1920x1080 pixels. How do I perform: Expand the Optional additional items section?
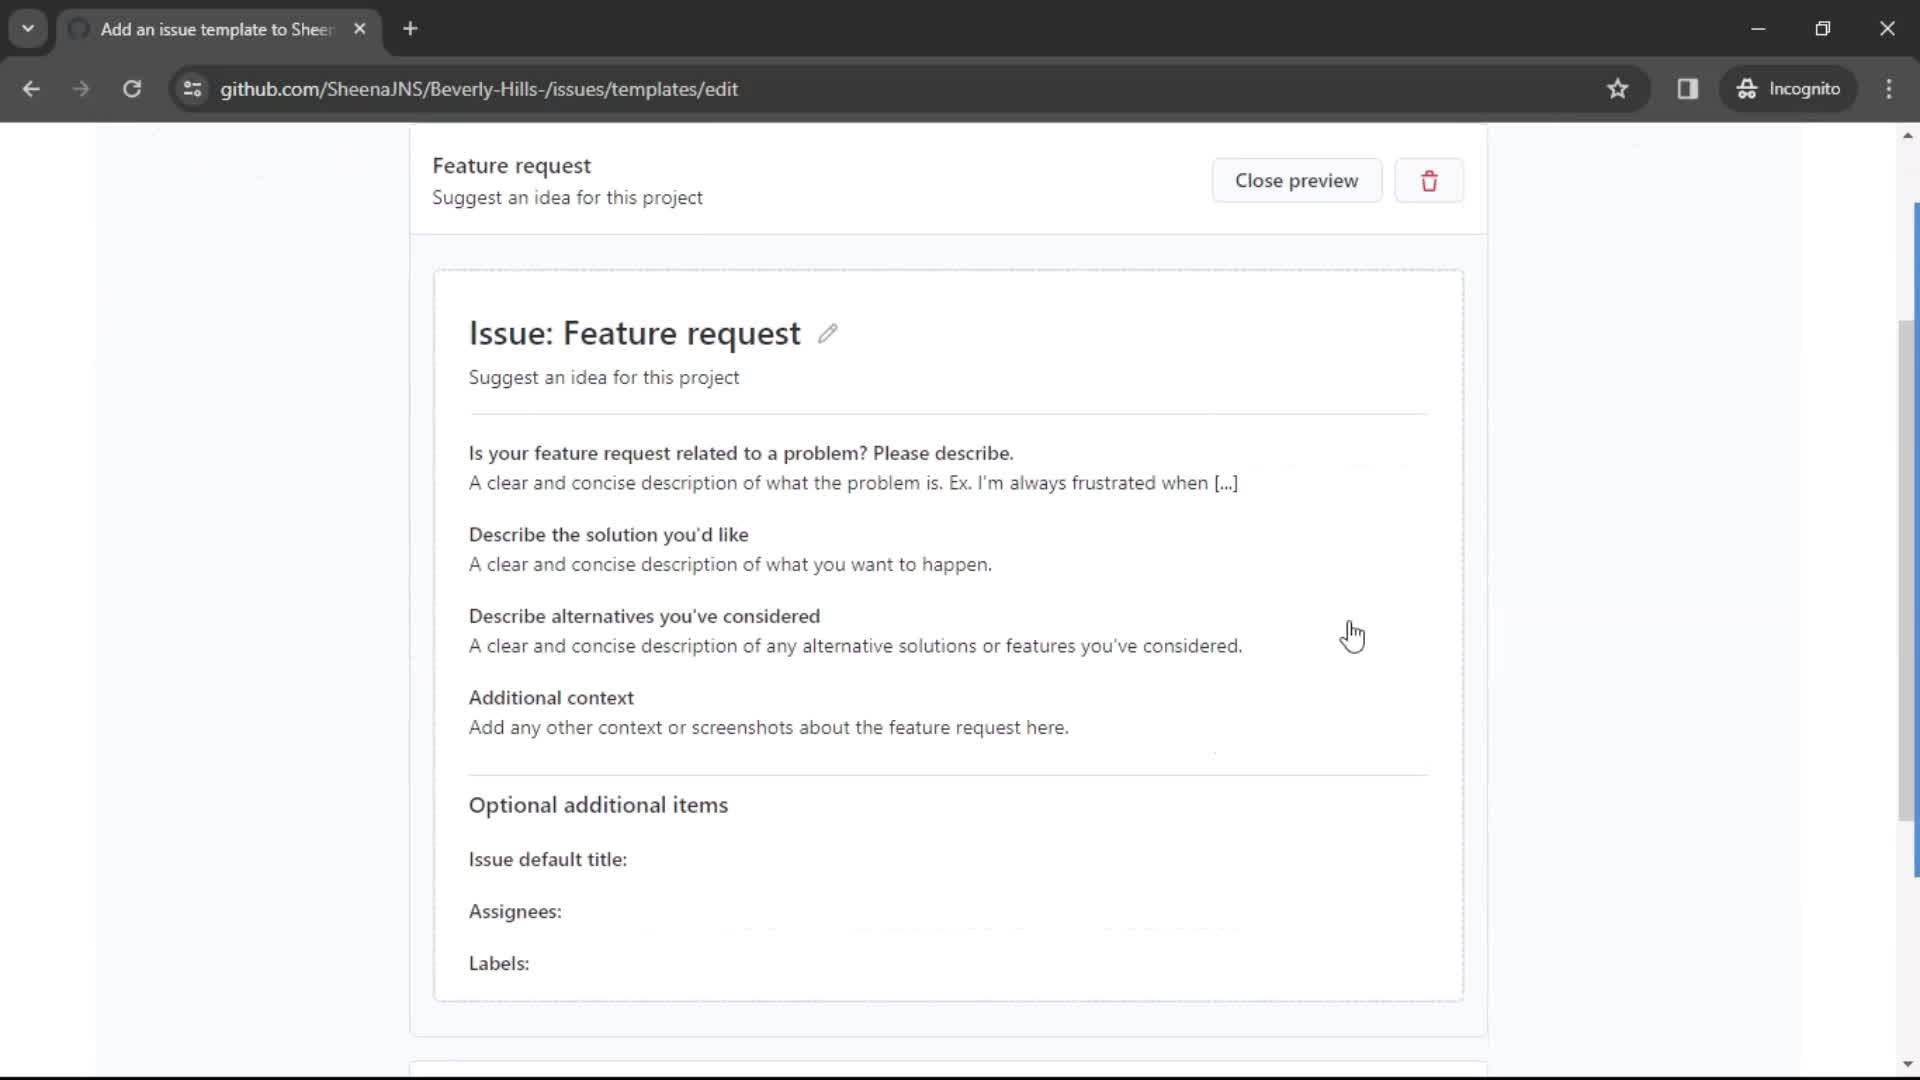(x=599, y=804)
